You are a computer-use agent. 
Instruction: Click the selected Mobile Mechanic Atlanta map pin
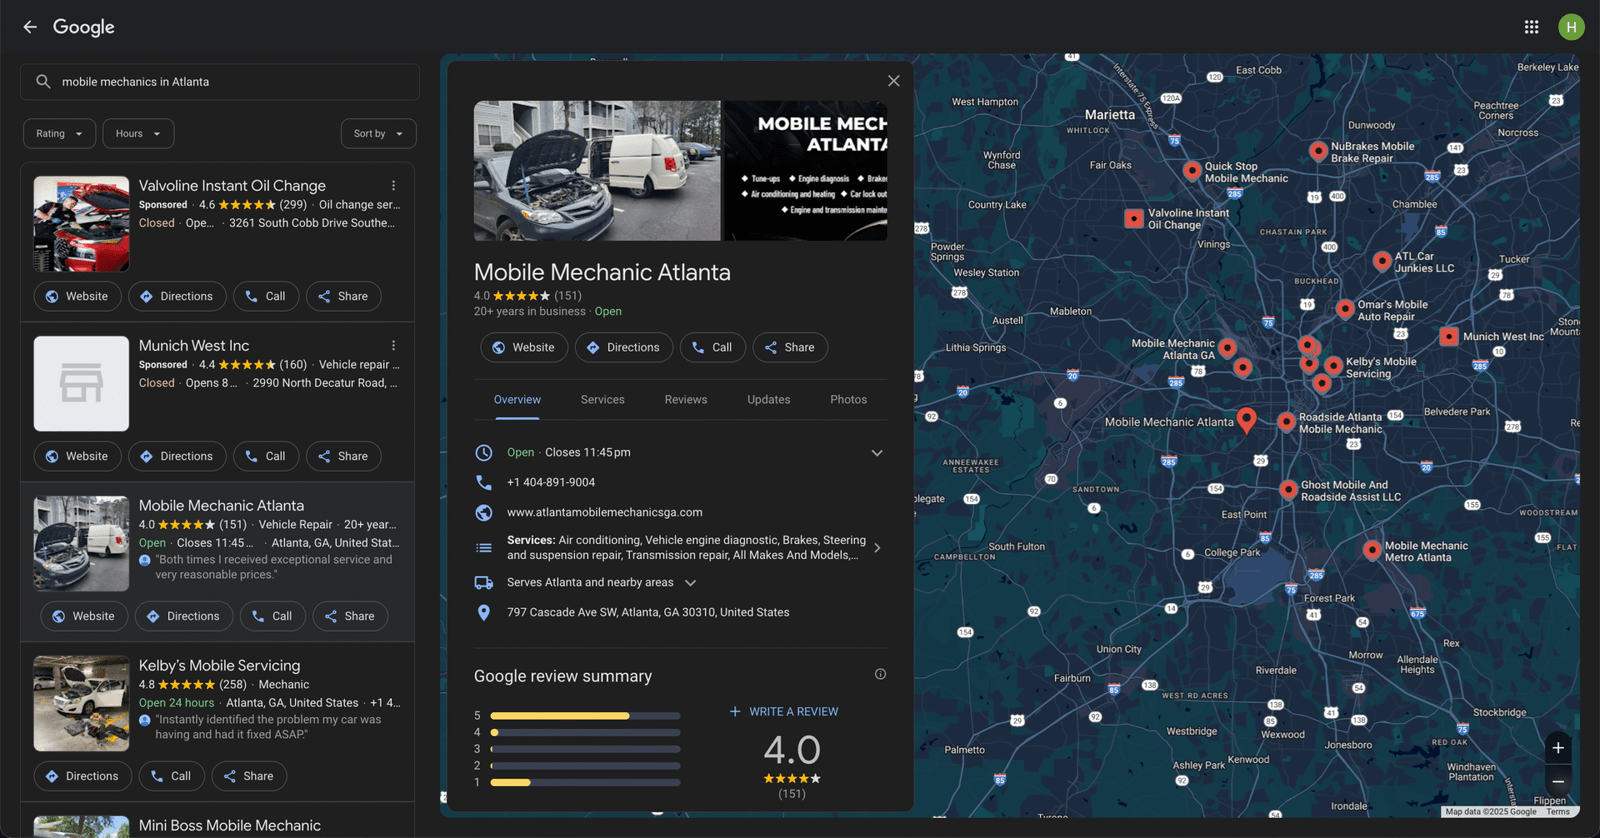click(x=1246, y=420)
